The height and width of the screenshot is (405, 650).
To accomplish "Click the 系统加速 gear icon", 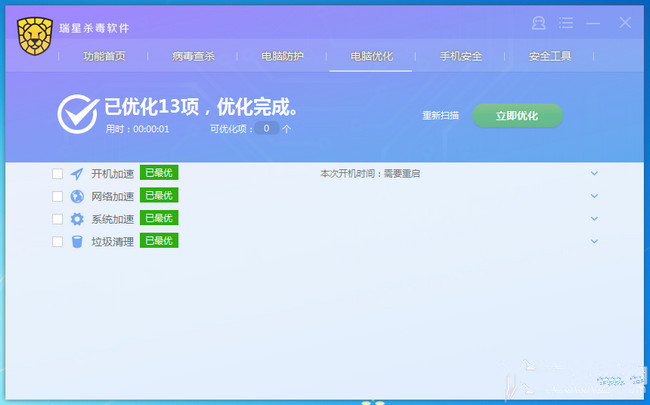I will coord(77,219).
